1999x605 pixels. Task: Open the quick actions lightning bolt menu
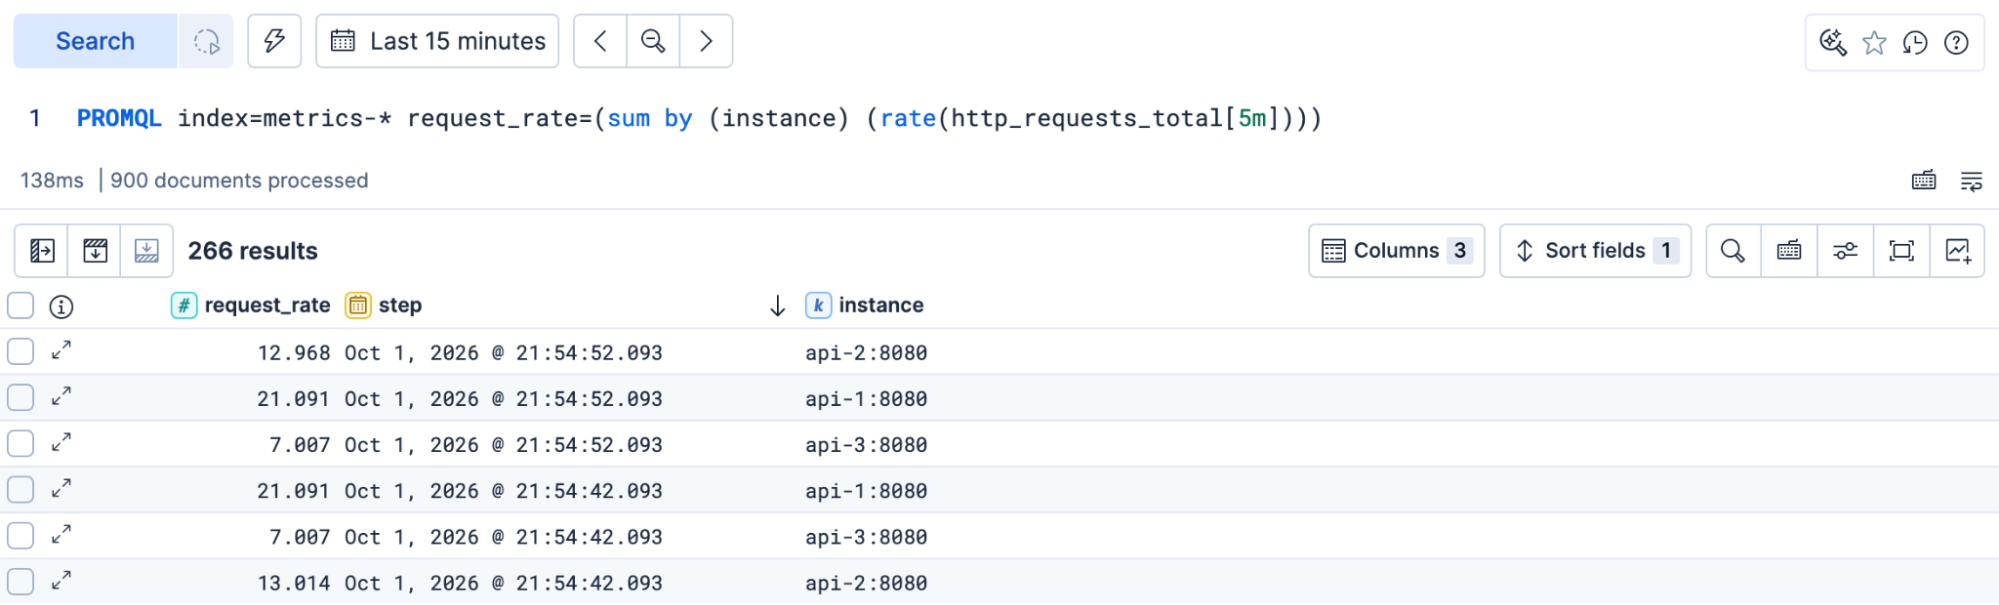pyautogui.click(x=274, y=41)
